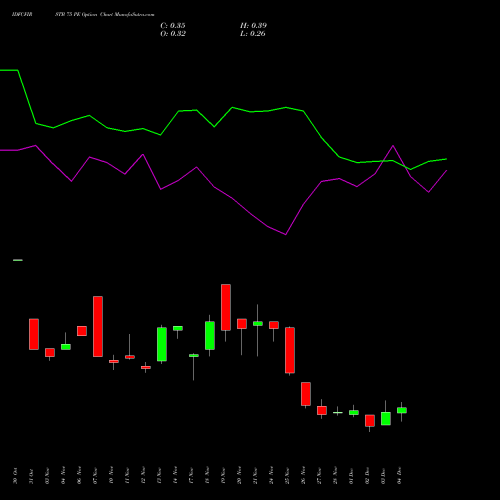The height and width of the screenshot is (500, 500).
Task: Click the HDFCFIR symbol title text
Action: 22,15
